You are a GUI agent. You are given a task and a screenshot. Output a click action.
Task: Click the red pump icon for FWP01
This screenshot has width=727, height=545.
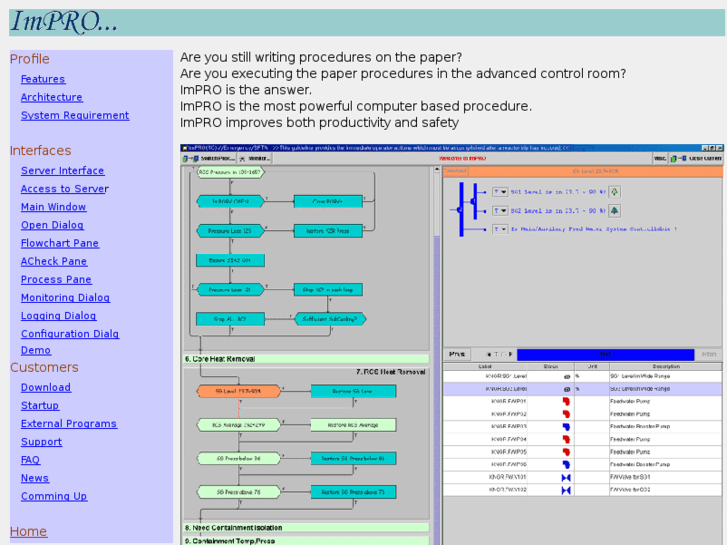566,401
